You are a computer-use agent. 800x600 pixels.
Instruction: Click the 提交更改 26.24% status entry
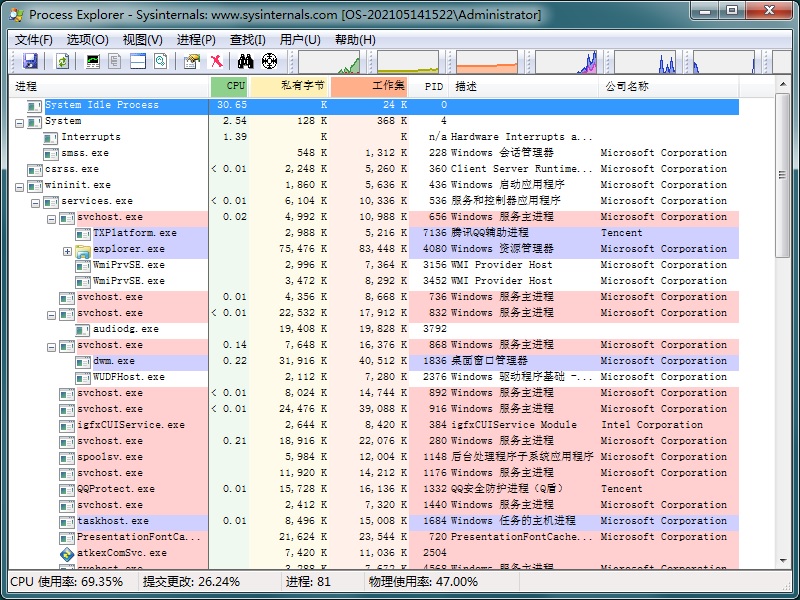tap(191, 582)
